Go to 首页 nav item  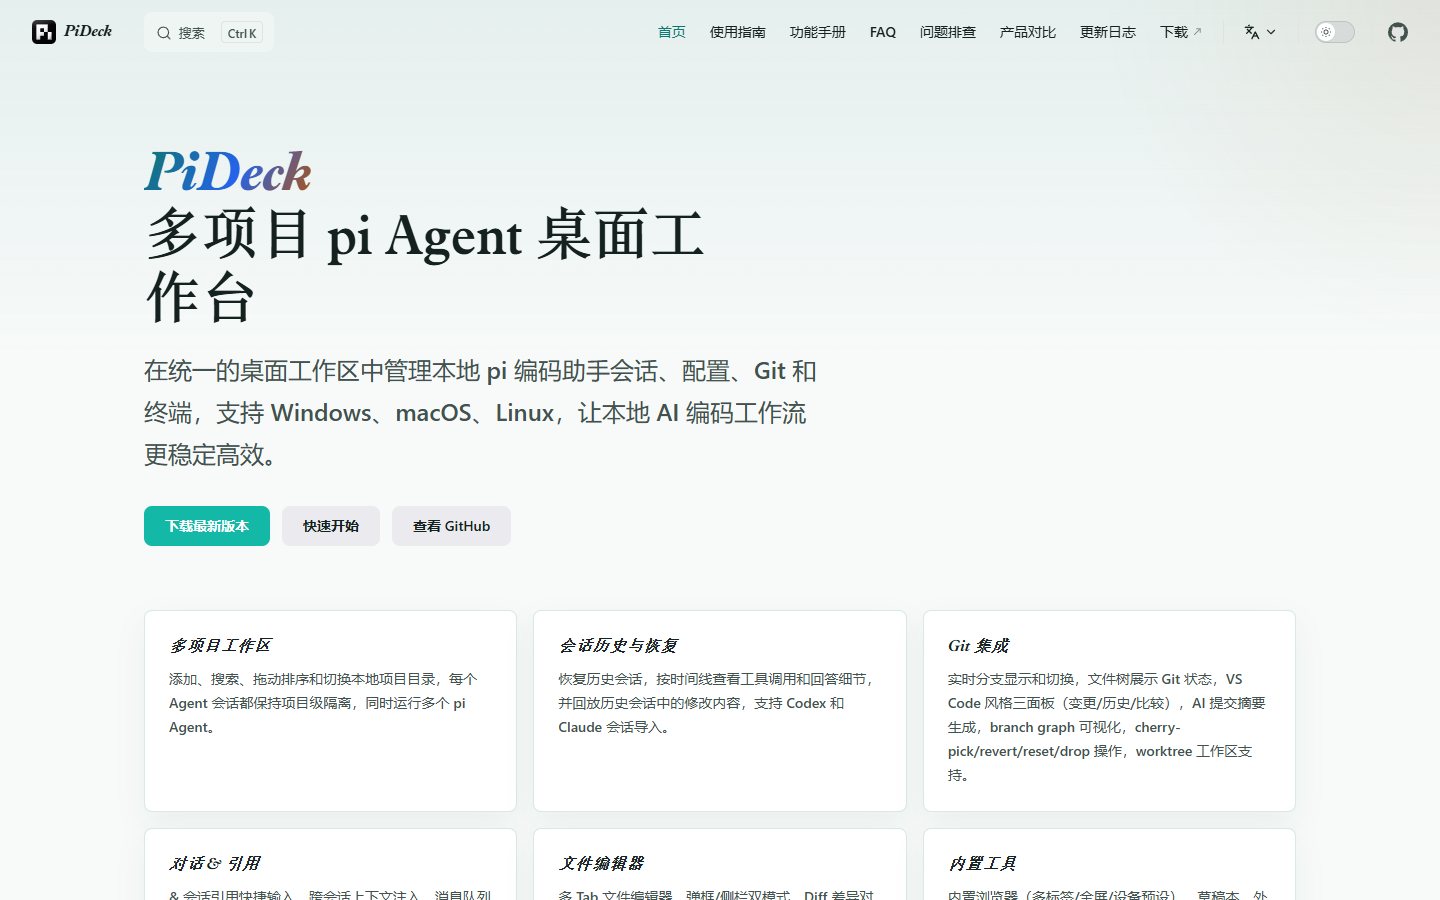(x=672, y=32)
